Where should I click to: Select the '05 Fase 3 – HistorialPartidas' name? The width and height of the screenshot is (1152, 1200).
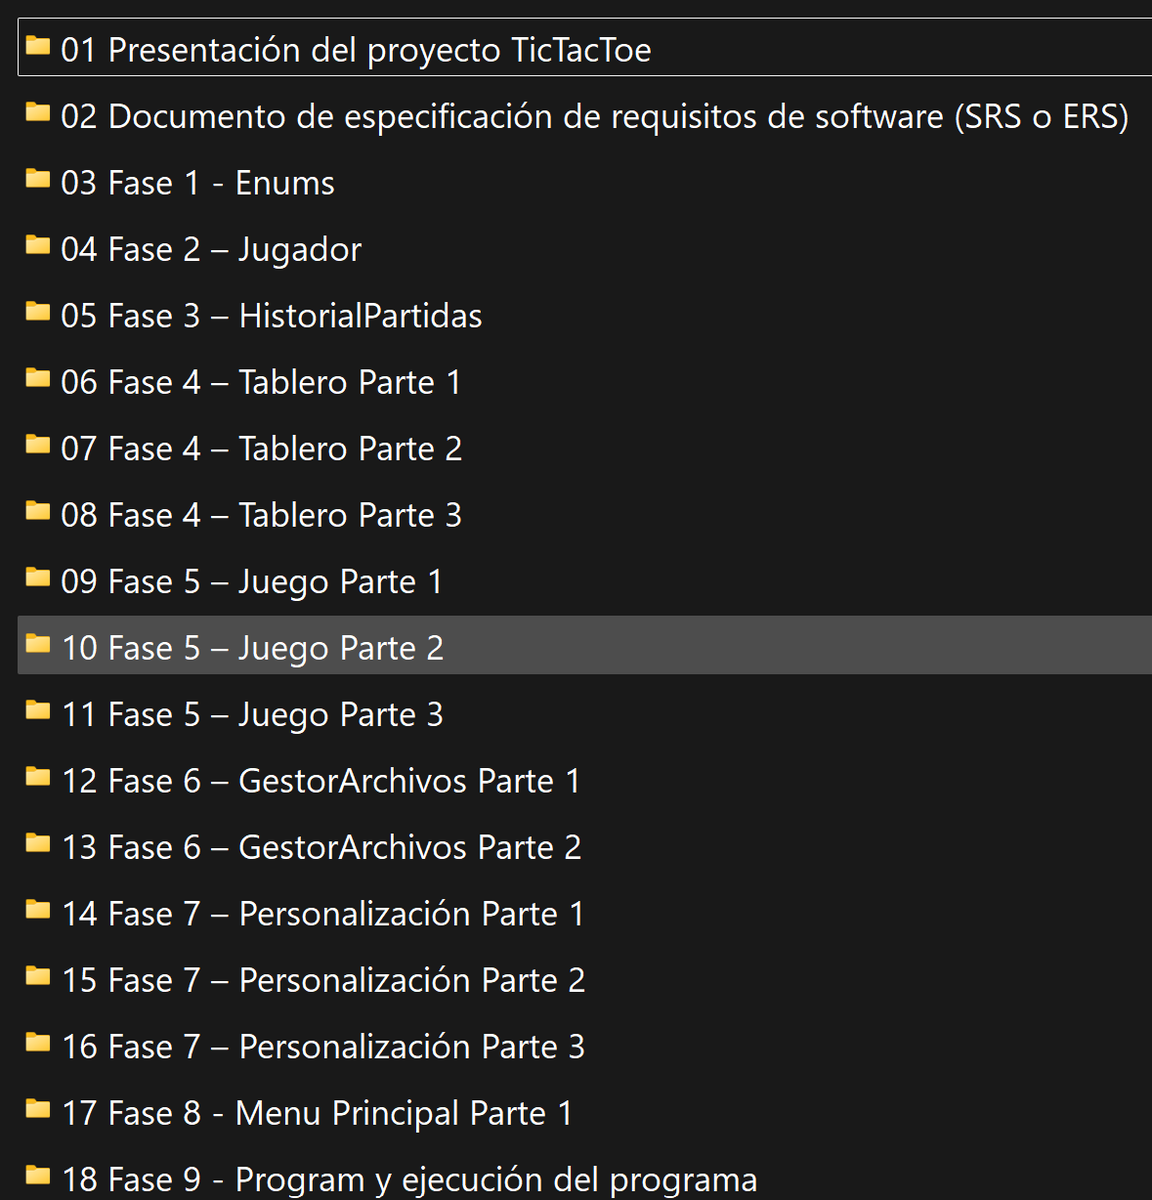pos(272,316)
